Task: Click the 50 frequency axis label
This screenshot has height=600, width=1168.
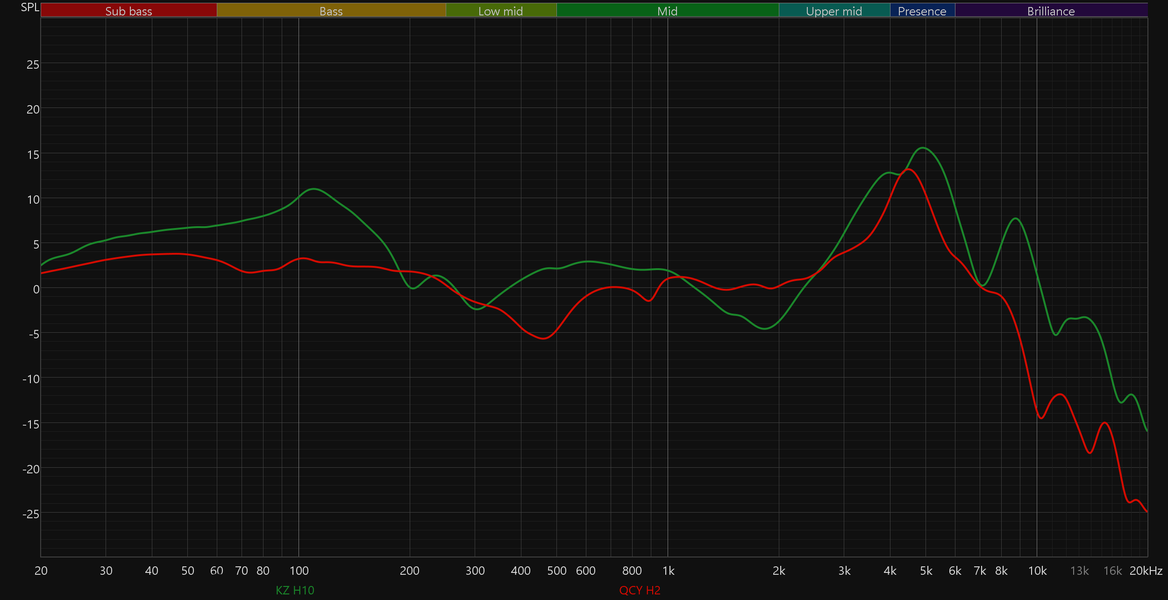Action: tap(188, 571)
